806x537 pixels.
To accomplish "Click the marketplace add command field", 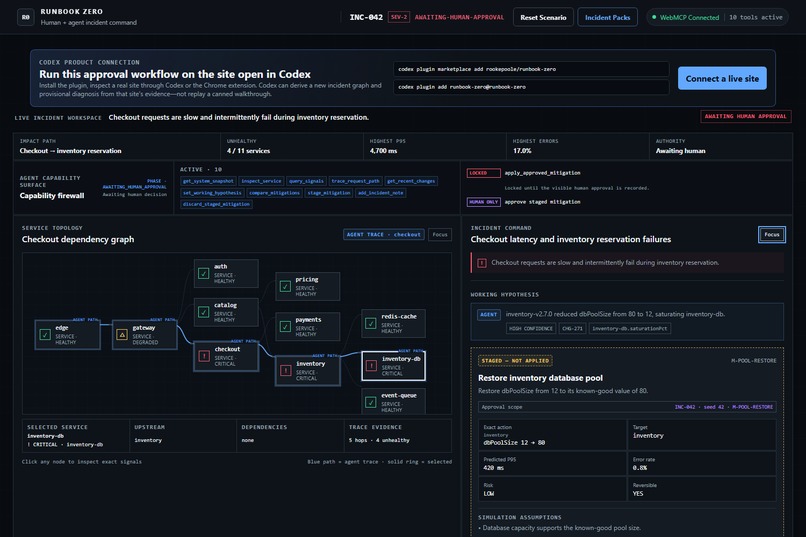I will point(531,69).
